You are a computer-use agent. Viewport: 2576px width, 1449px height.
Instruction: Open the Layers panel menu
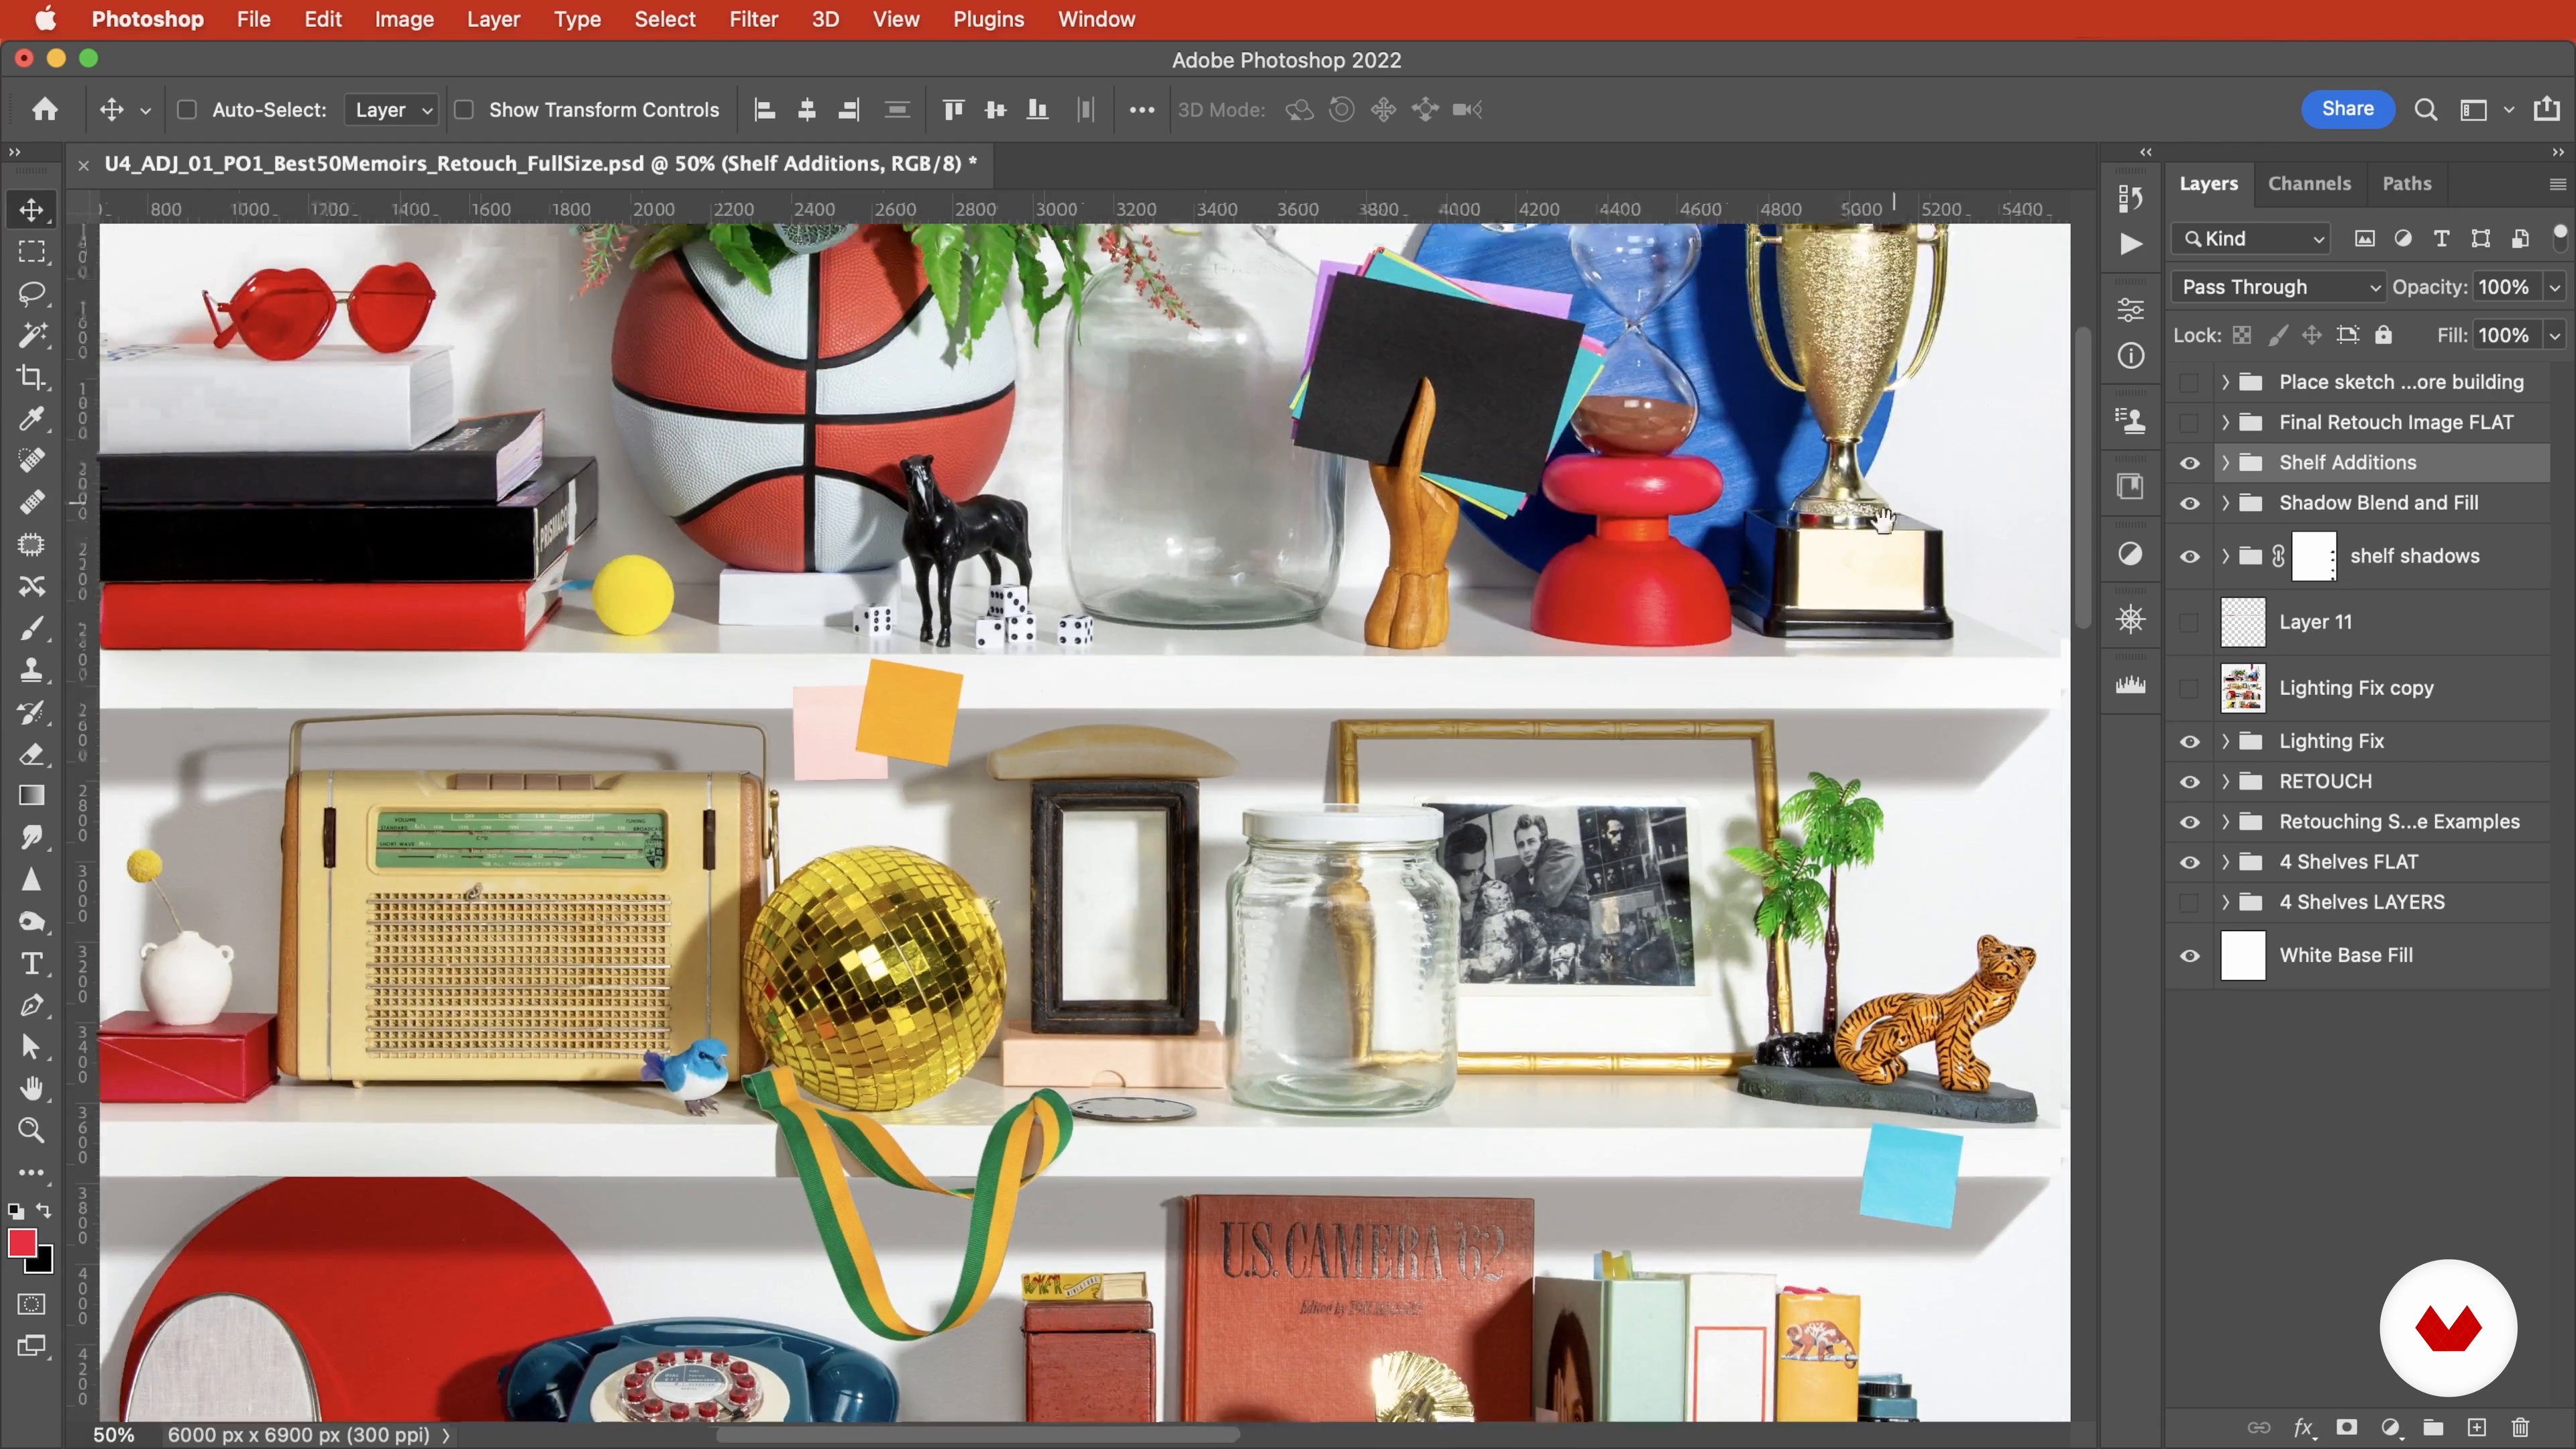pyautogui.click(x=2558, y=184)
